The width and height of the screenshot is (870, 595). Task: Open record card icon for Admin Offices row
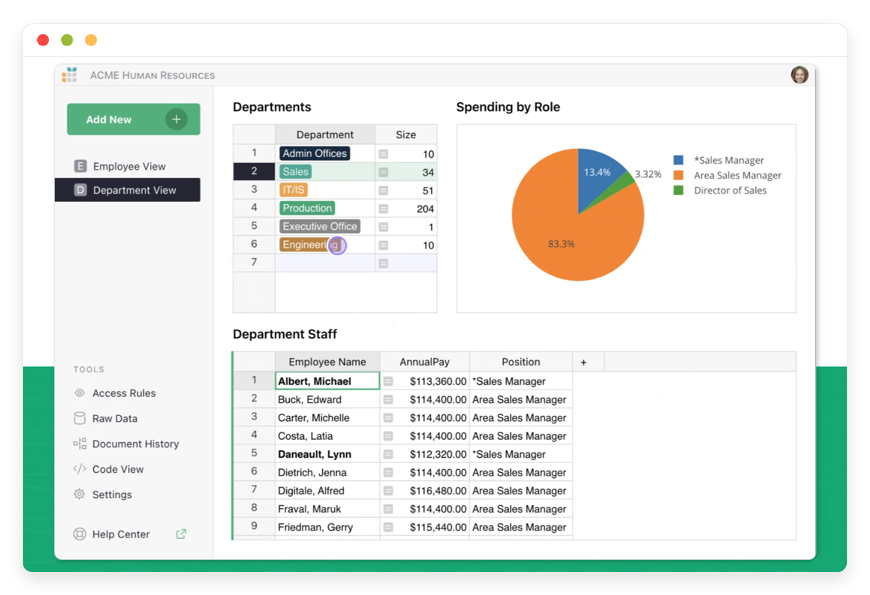[383, 154]
